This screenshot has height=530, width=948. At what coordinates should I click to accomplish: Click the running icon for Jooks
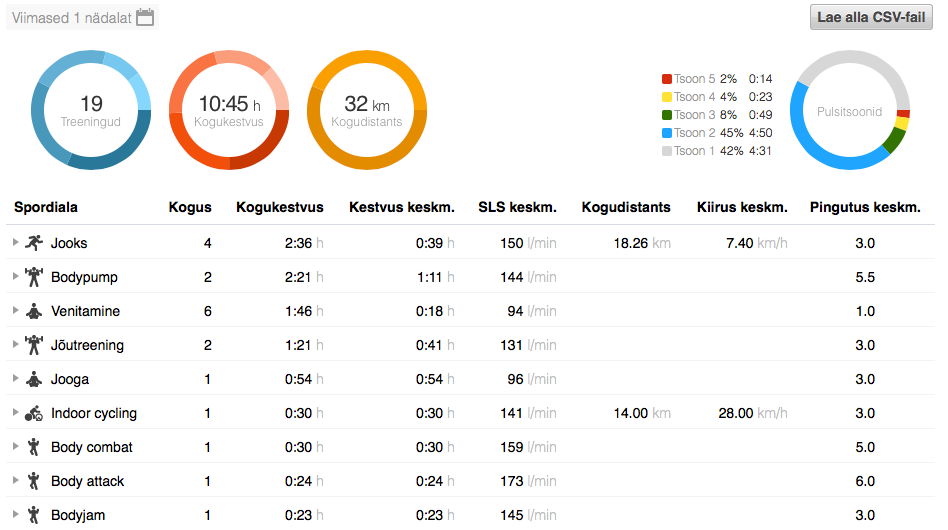35,243
